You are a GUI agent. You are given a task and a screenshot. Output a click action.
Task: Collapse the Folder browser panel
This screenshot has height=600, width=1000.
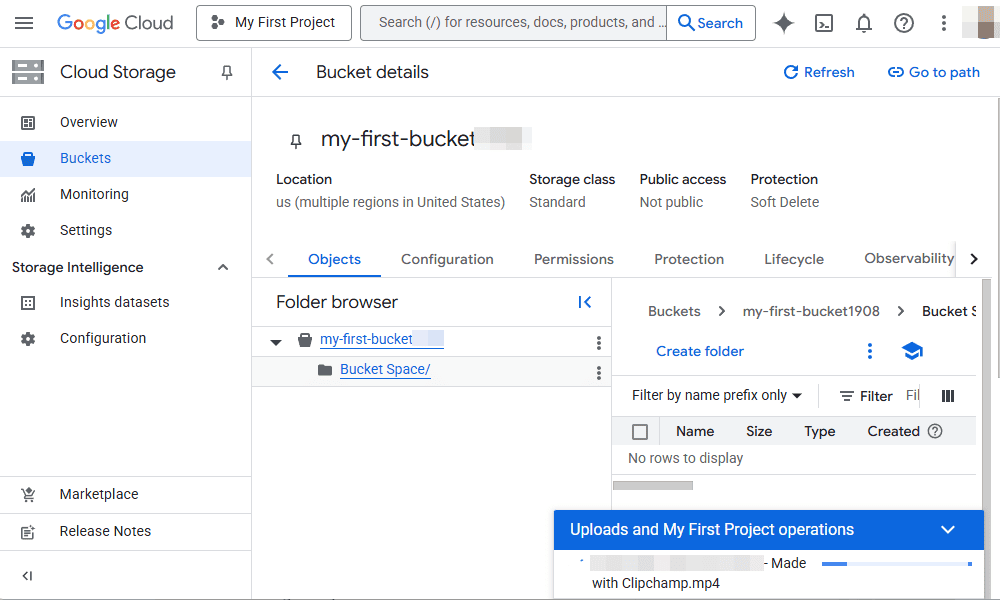click(x=585, y=302)
